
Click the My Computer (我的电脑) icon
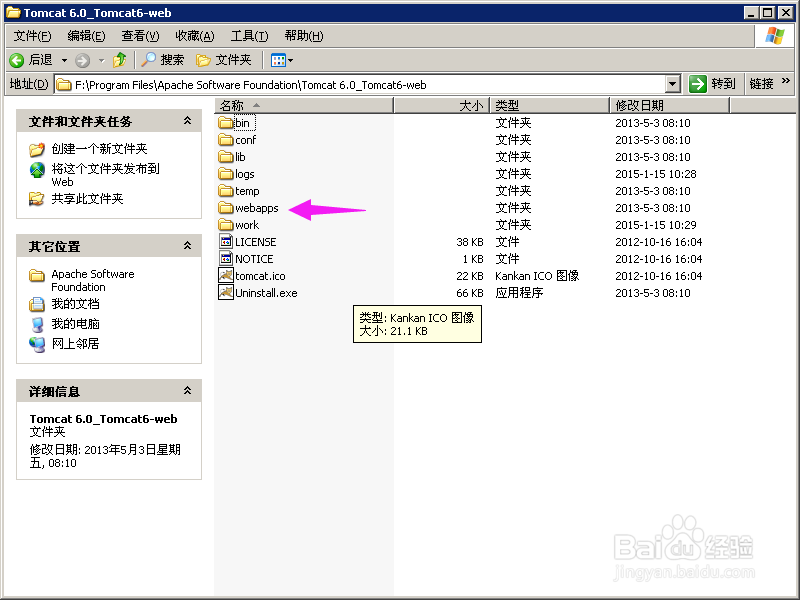[37, 324]
